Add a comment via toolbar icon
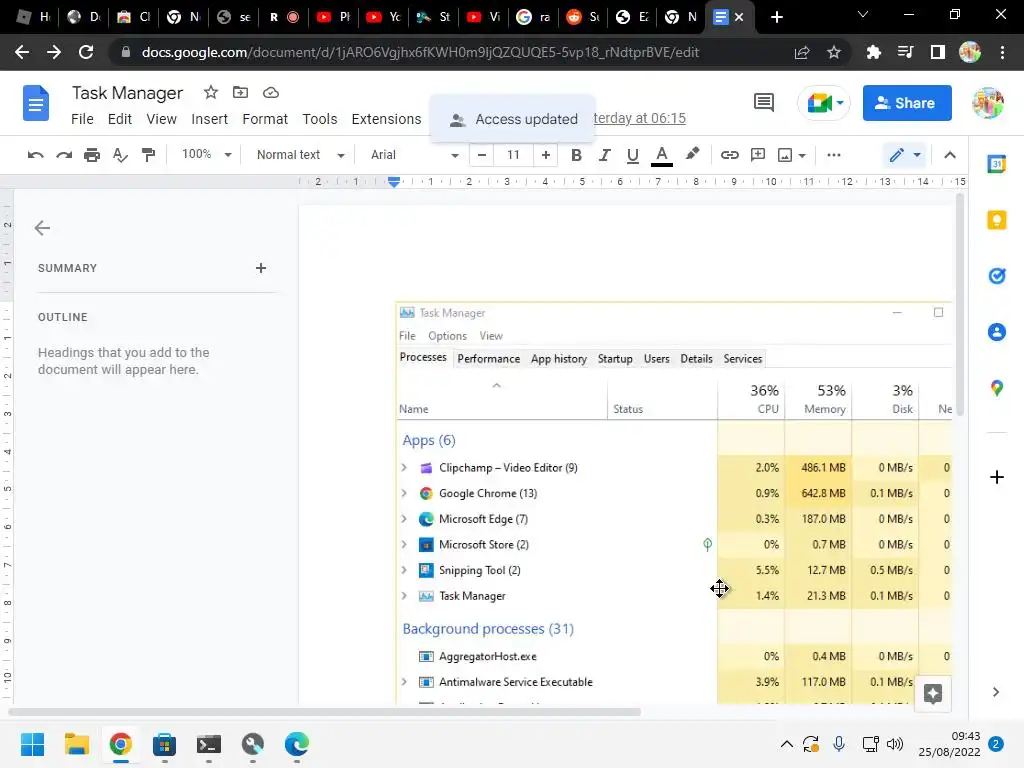 tap(758, 155)
